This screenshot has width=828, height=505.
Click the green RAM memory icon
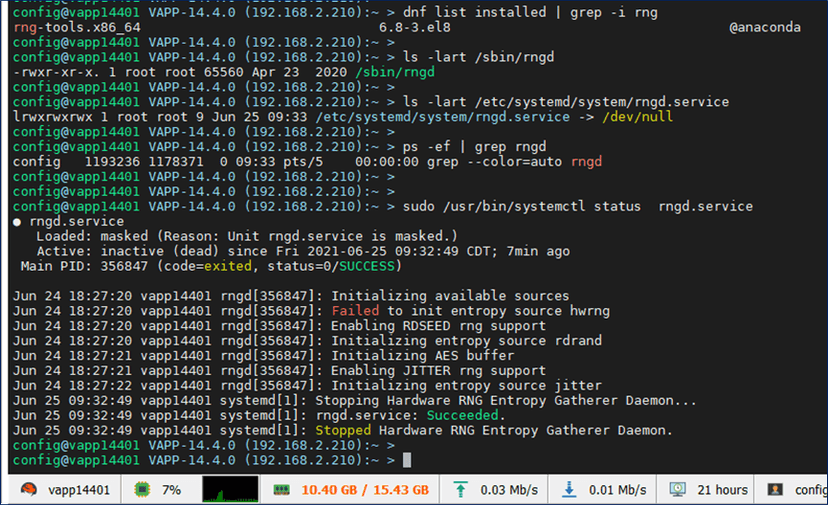[282, 490]
